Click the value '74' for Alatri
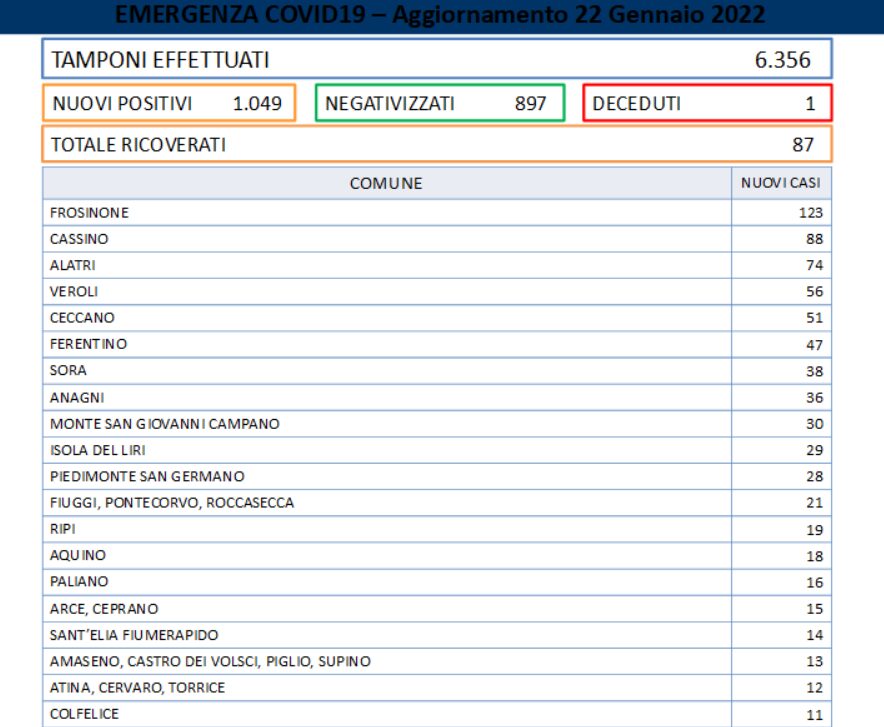 point(815,265)
